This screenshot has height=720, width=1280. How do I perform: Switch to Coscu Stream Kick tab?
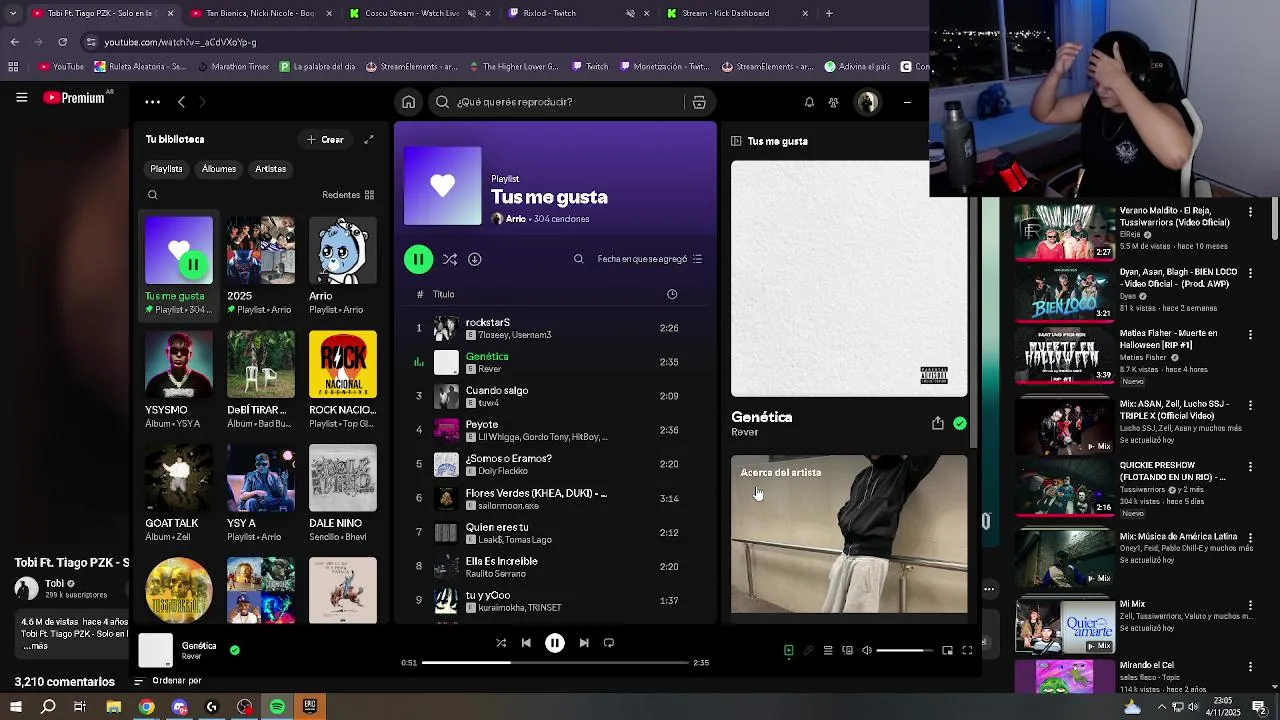click(x=415, y=13)
